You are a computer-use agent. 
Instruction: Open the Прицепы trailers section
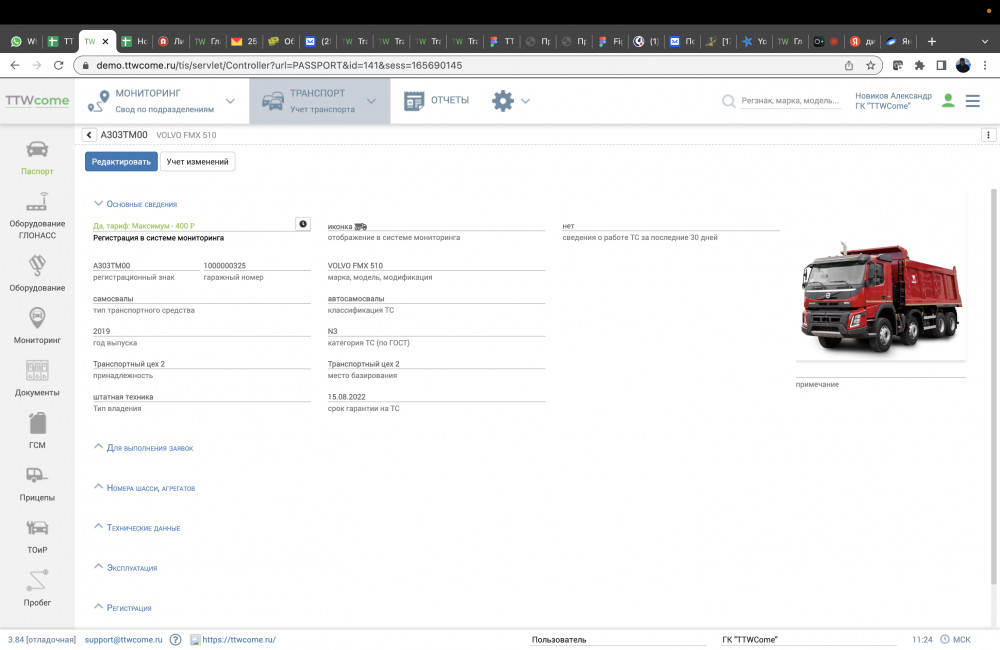pos(37,483)
